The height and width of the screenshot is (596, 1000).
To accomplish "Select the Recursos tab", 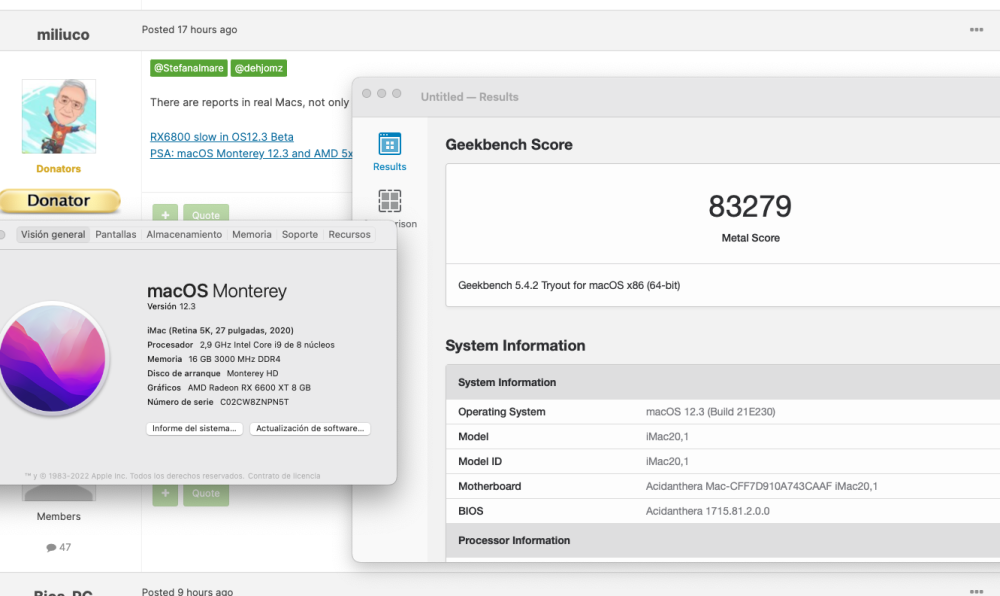I will click(x=349, y=235).
